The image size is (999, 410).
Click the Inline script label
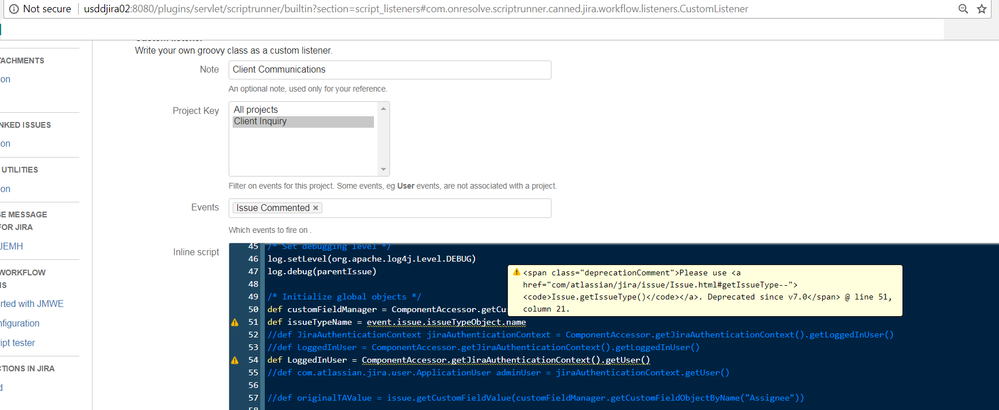coord(196,252)
